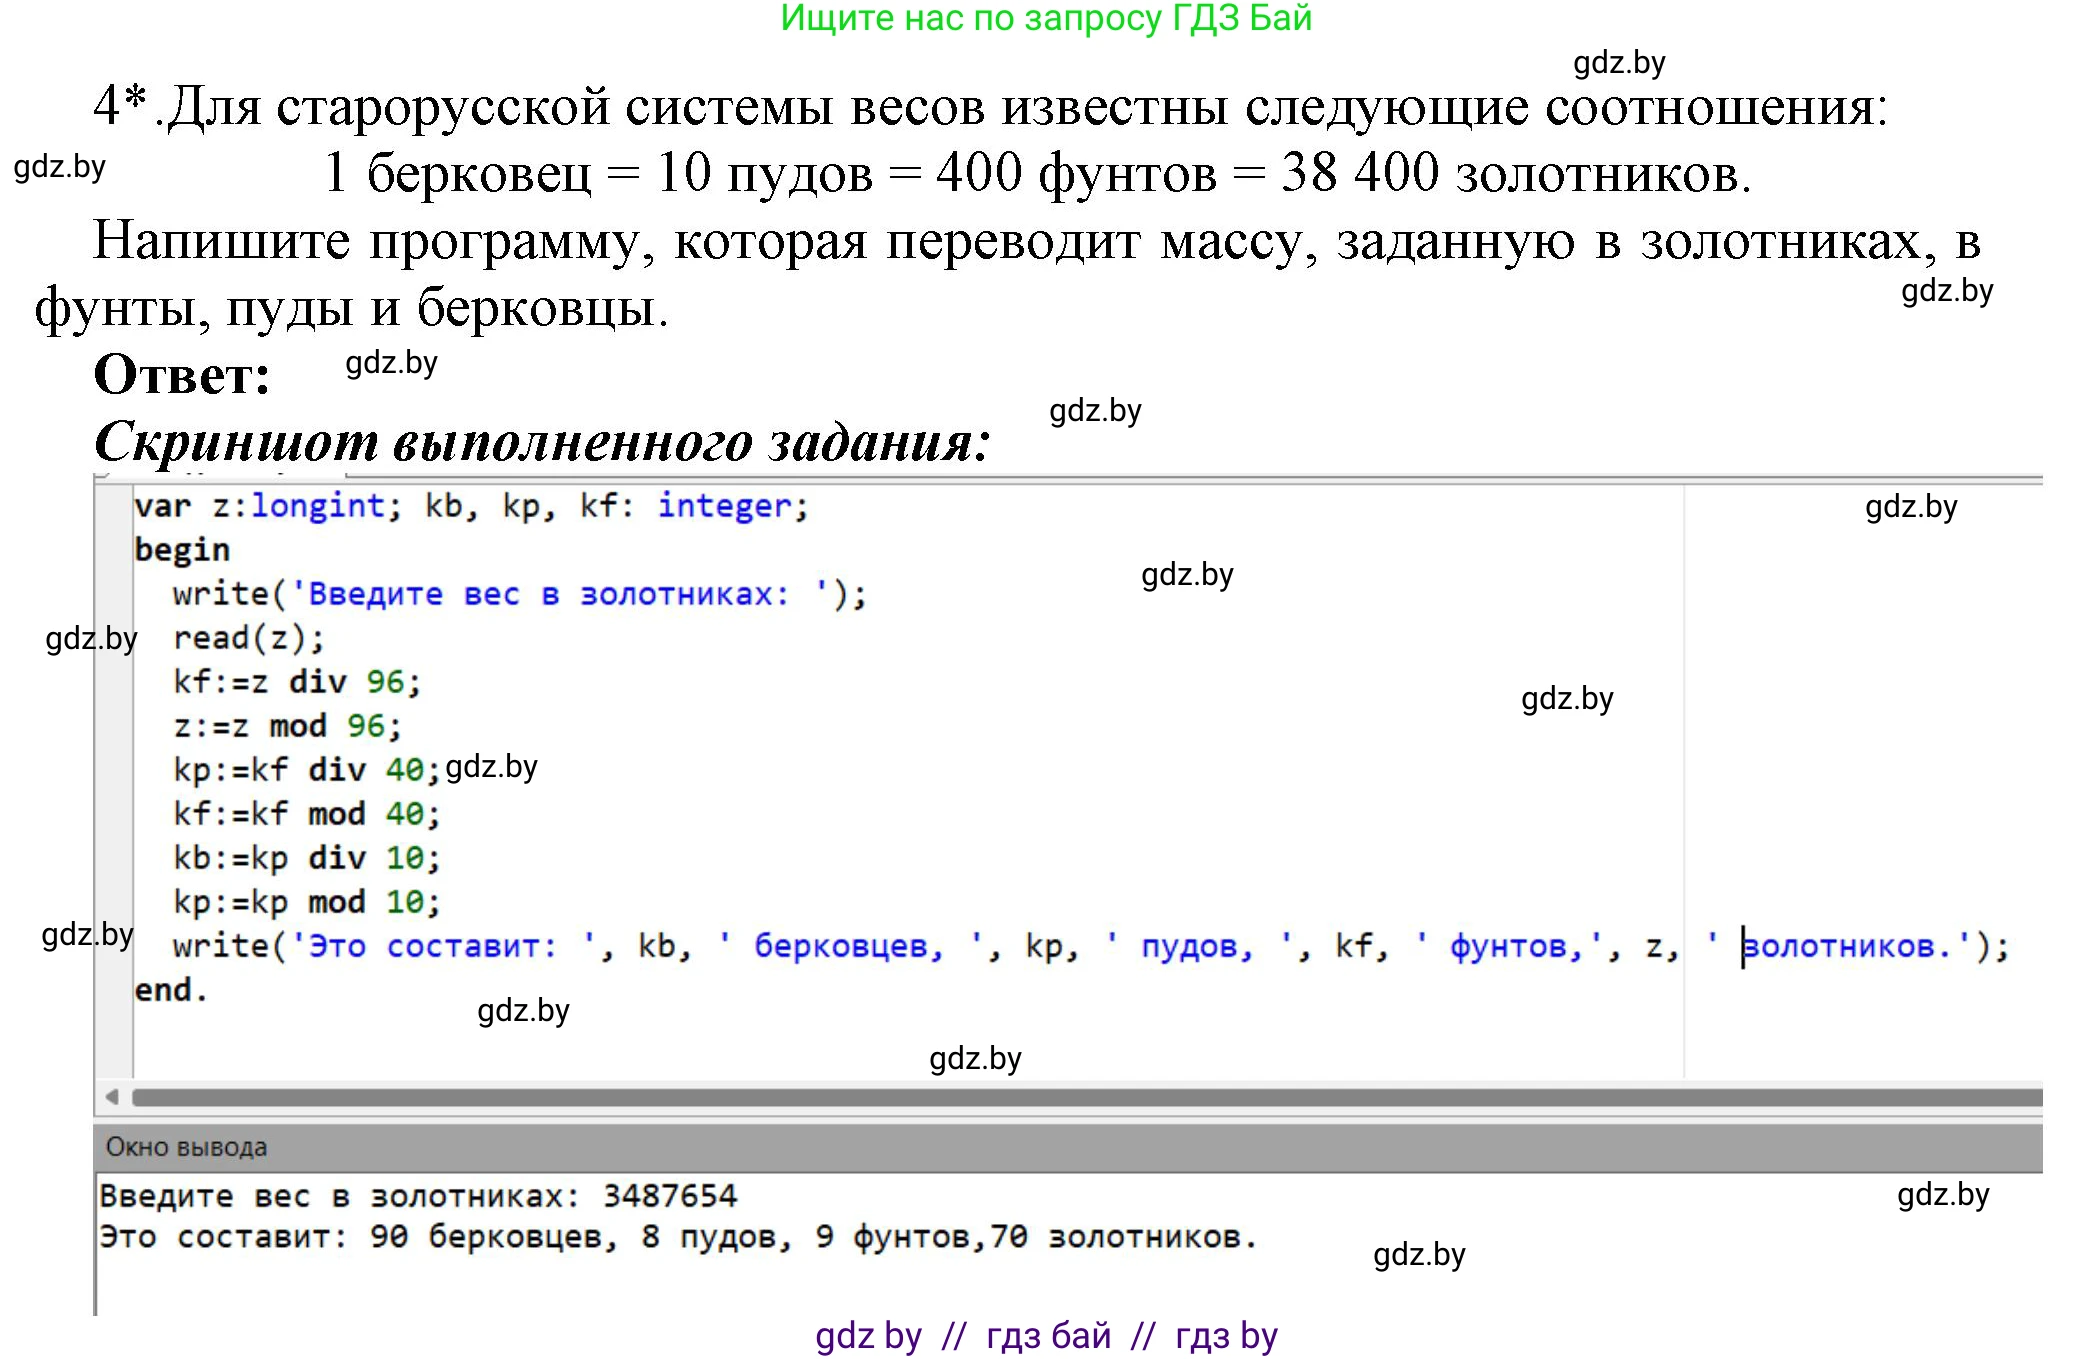Click the keyword begin in the code

tap(183, 548)
